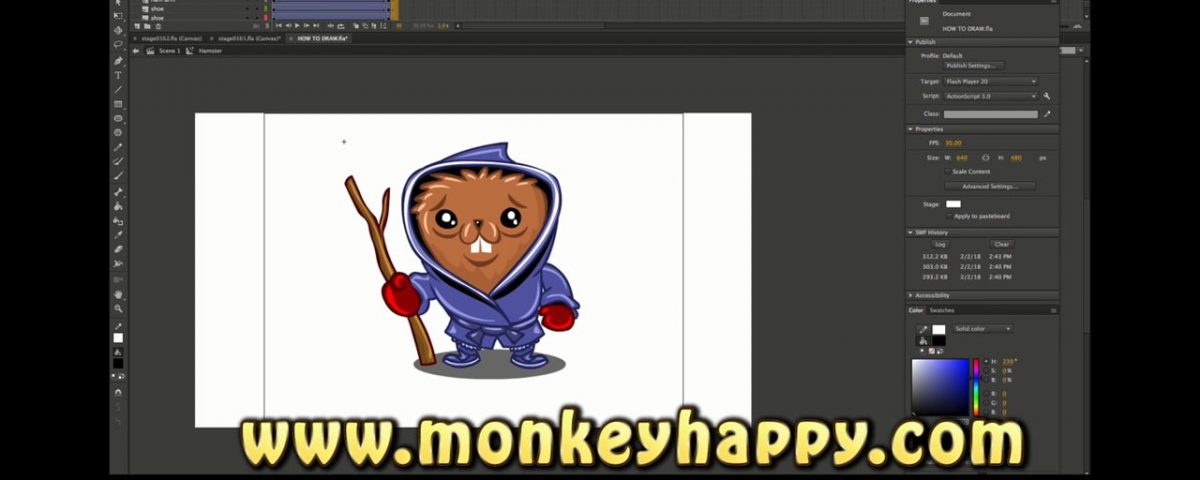
Task: Select the Pen tool
Action: (118, 60)
